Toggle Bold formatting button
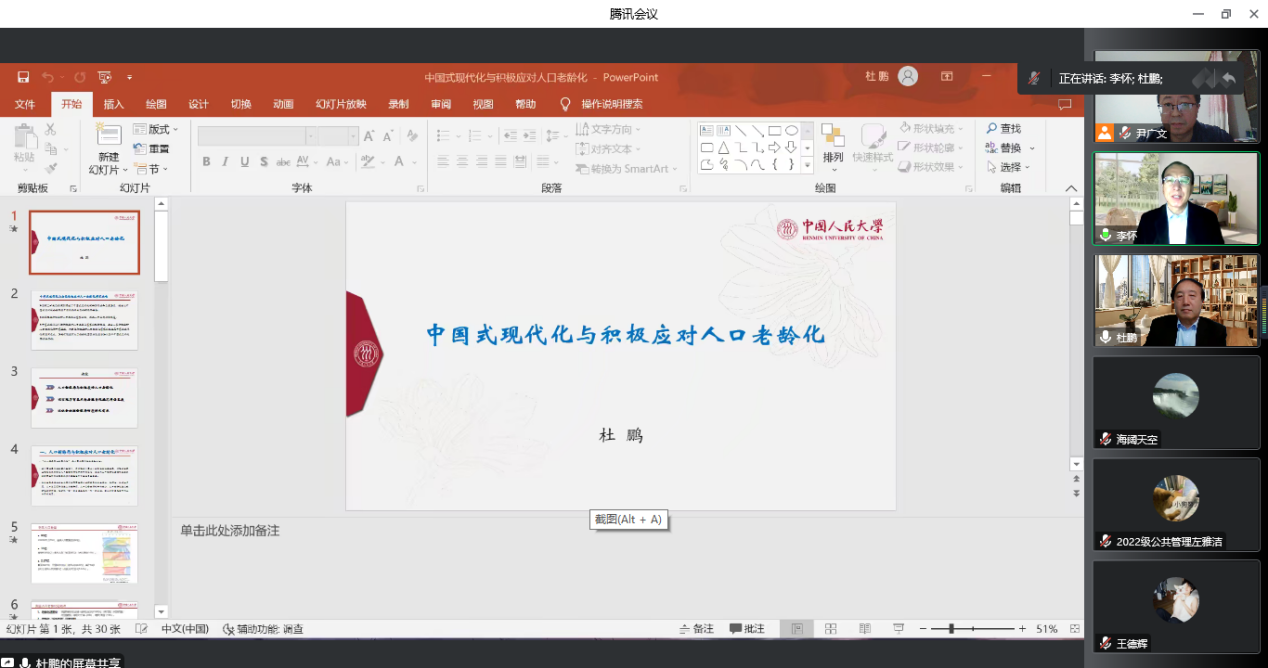The image size is (1268, 668). (206, 162)
